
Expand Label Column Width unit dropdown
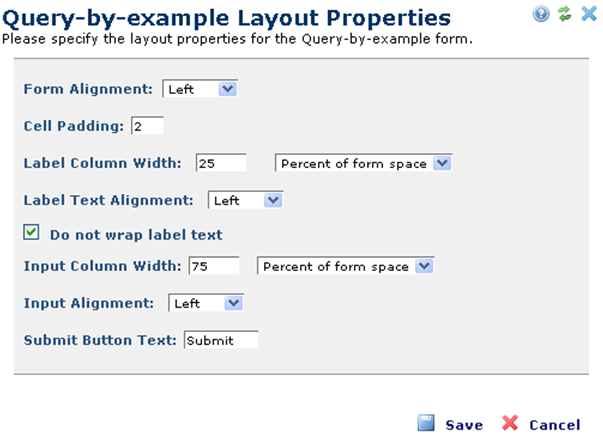pos(363,163)
